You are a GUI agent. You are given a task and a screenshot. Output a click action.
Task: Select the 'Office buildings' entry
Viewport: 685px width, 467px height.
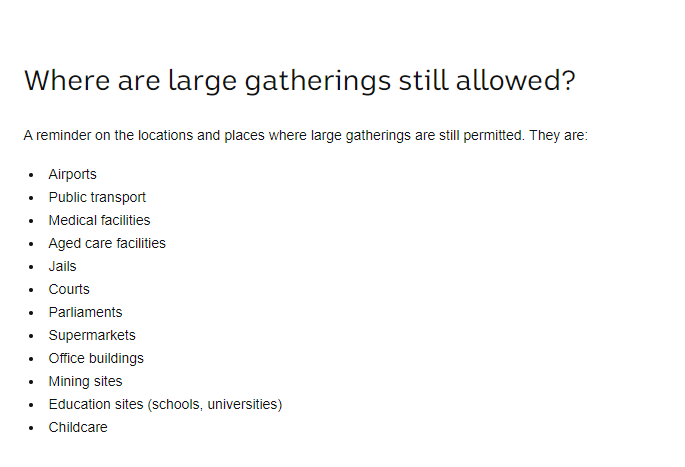tap(96, 358)
